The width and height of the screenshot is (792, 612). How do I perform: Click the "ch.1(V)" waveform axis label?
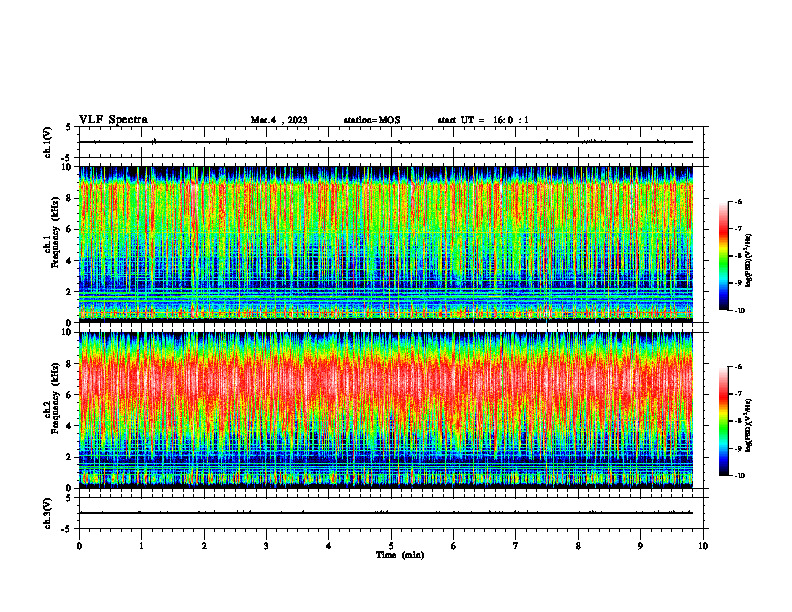47,142
